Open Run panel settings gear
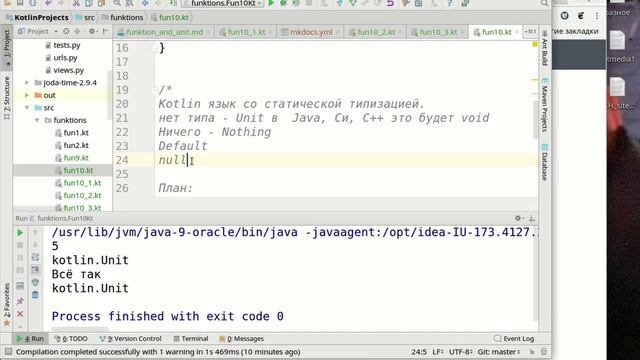 [518, 218]
